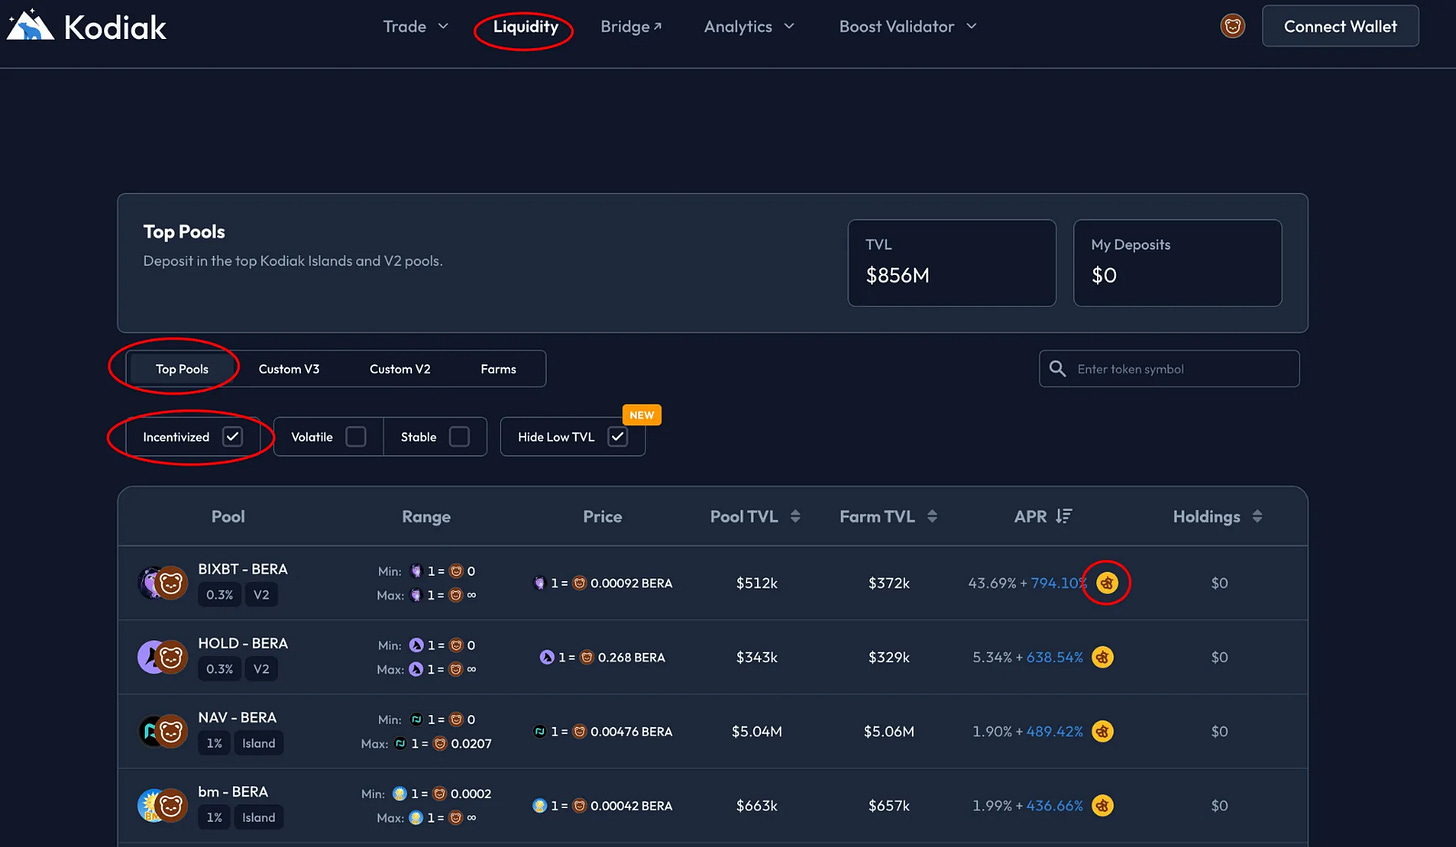Enable the Stable checkbox

tap(459, 437)
